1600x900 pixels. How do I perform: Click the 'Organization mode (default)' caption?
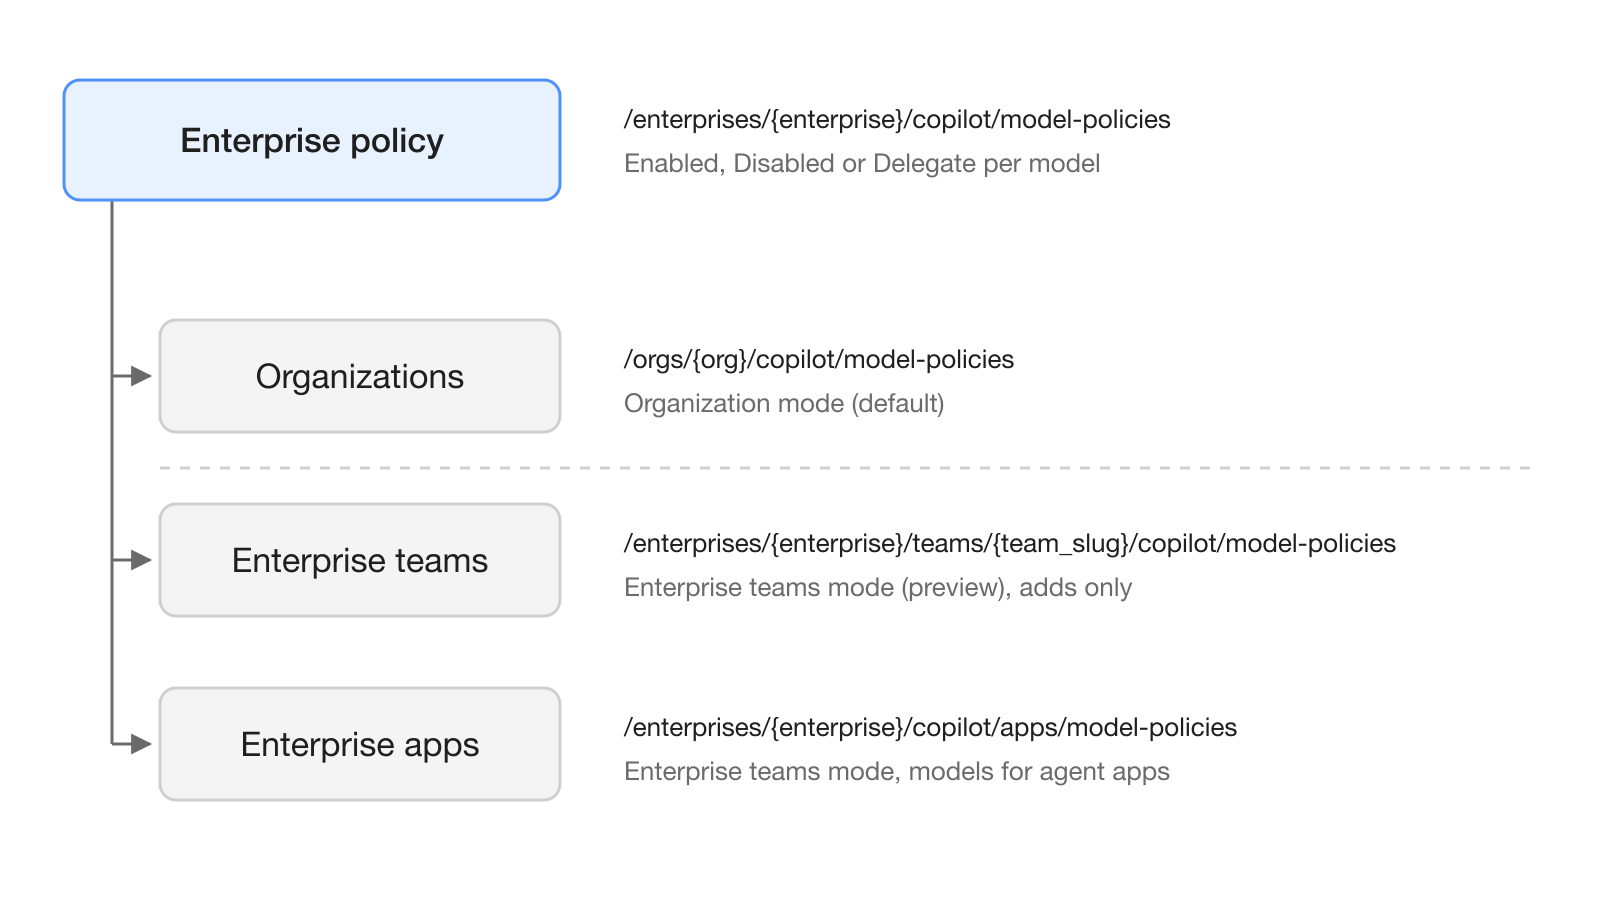tap(784, 403)
